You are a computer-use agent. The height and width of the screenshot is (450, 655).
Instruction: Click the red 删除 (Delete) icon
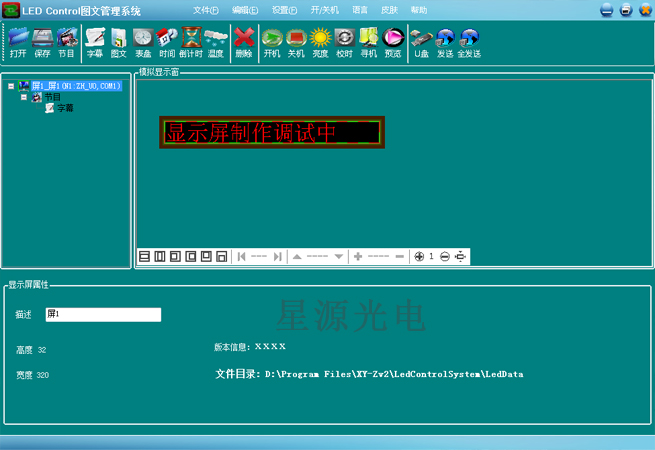244,42
